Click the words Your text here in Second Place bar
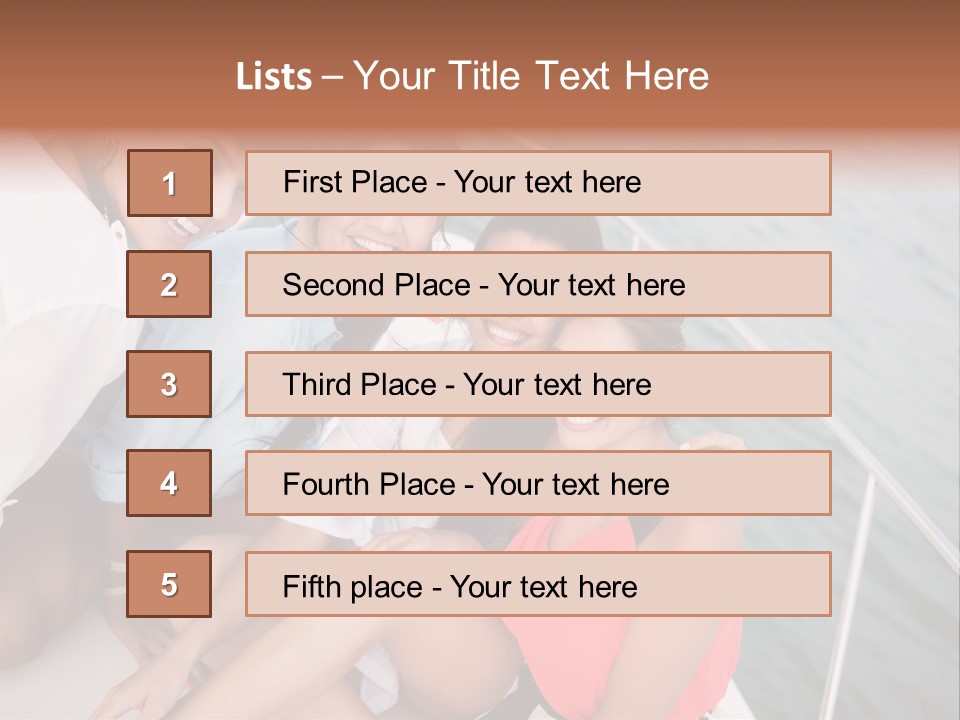960x720 pixels. 591,285
